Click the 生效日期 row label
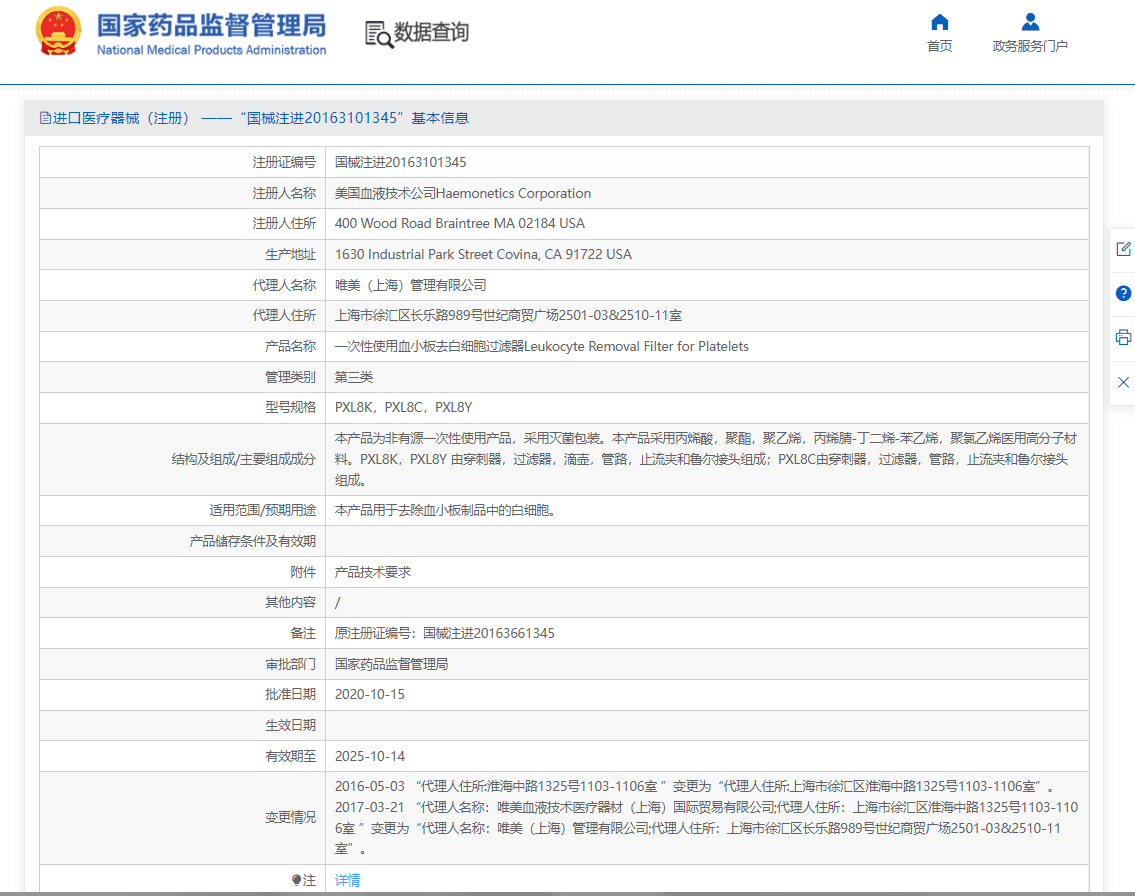1135x896 pixels. click(x=290, y=725)
